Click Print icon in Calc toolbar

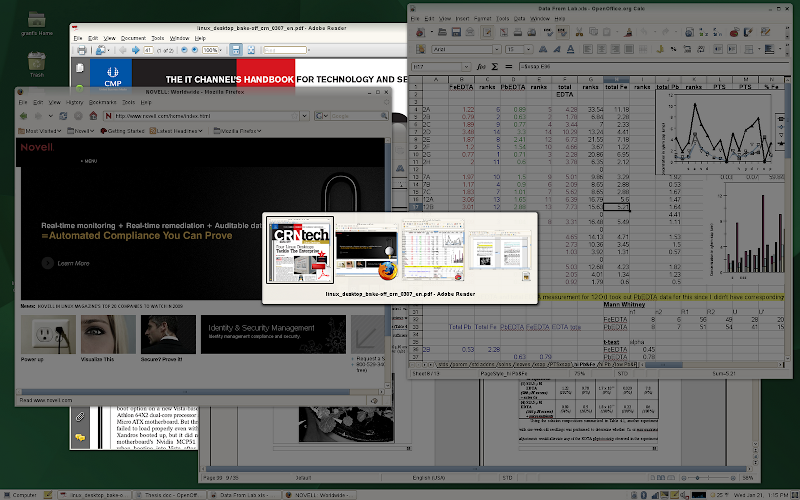518,32
